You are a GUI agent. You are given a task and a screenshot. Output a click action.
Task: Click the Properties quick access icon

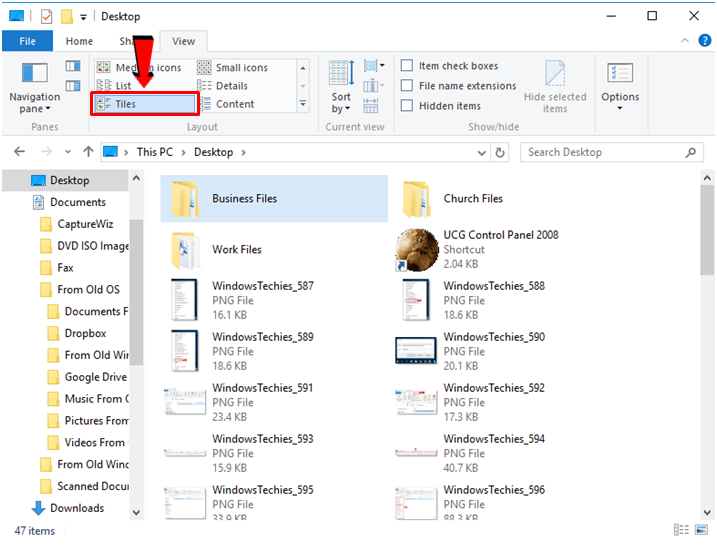click(x=46, y=16)
